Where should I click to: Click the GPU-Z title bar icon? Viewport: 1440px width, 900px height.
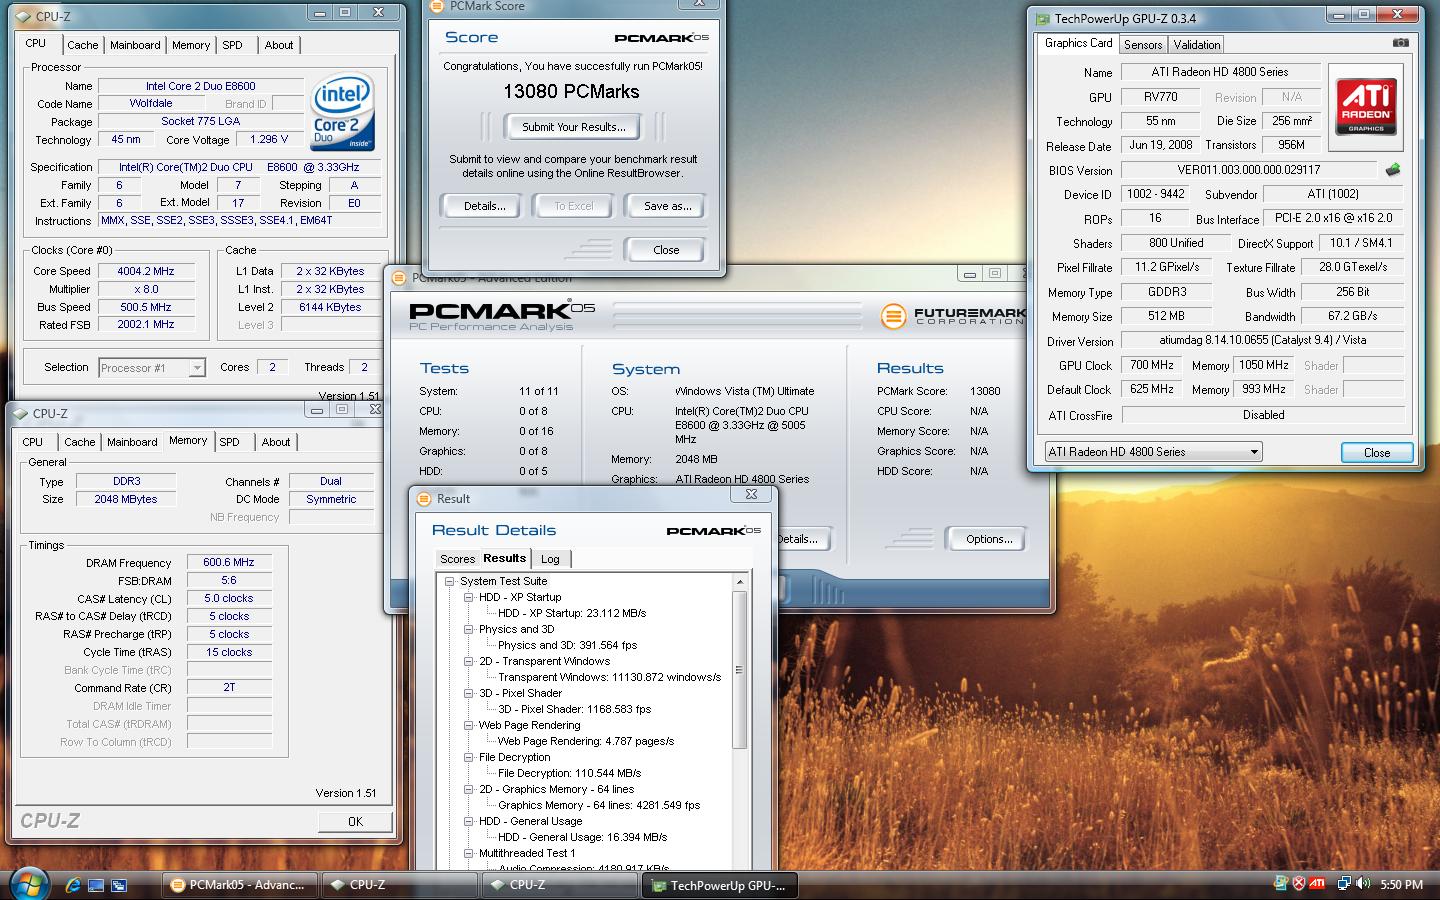1043,18
